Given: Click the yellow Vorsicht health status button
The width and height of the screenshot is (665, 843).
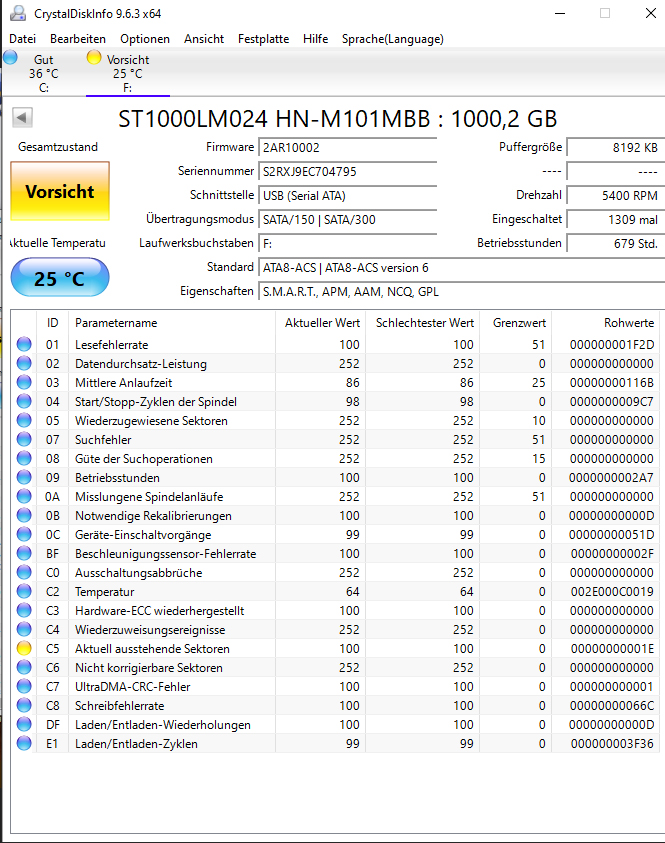Looking at the screenshot, I should pos(60,191).
